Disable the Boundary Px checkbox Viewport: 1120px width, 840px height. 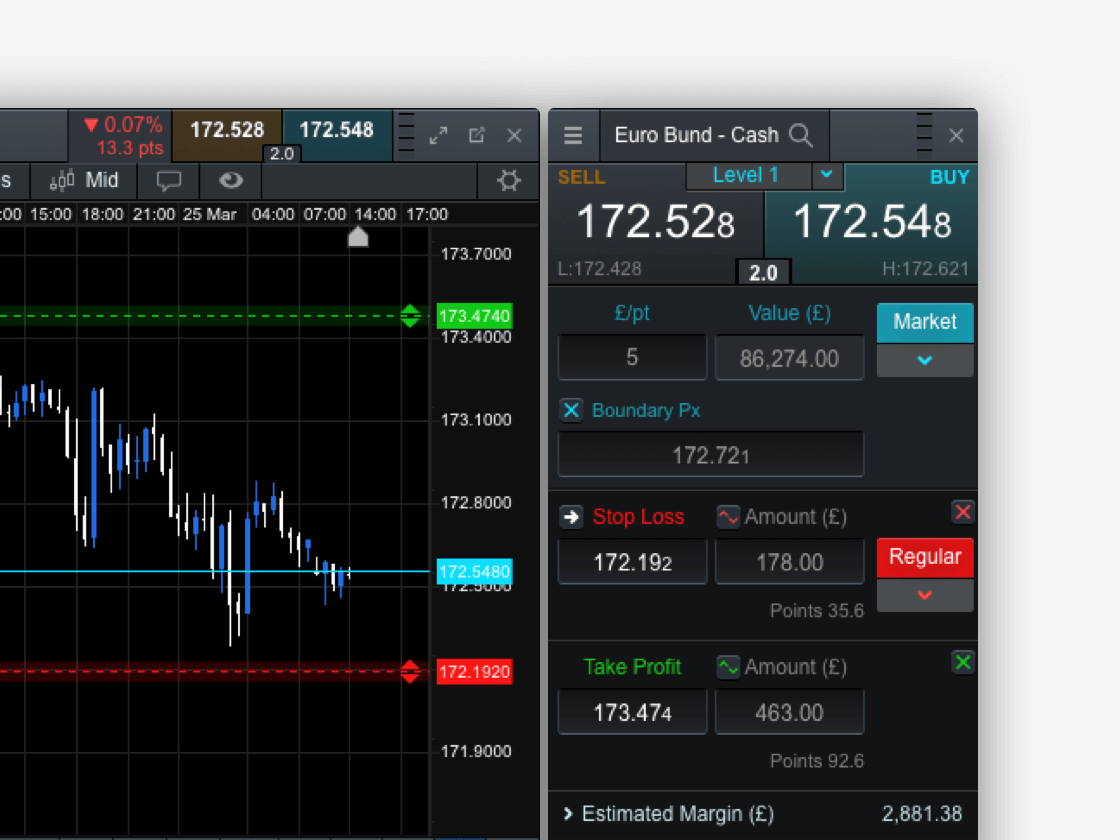[571, 410]
